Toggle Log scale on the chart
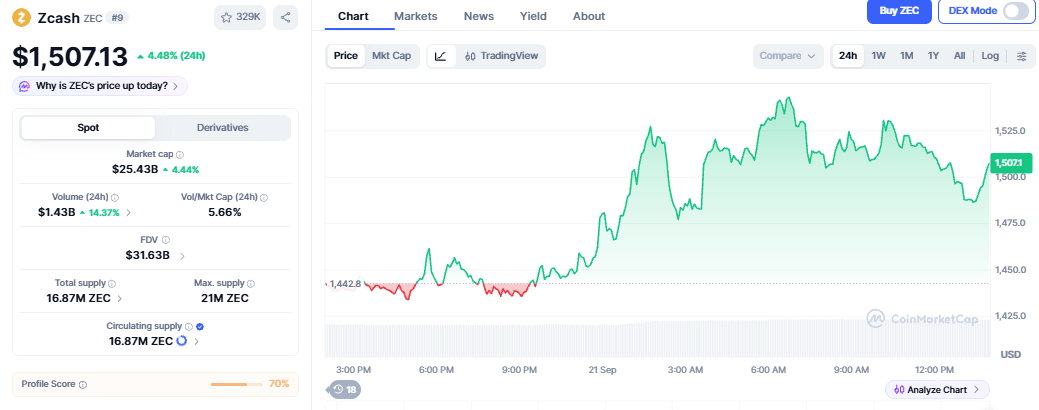 990,56
